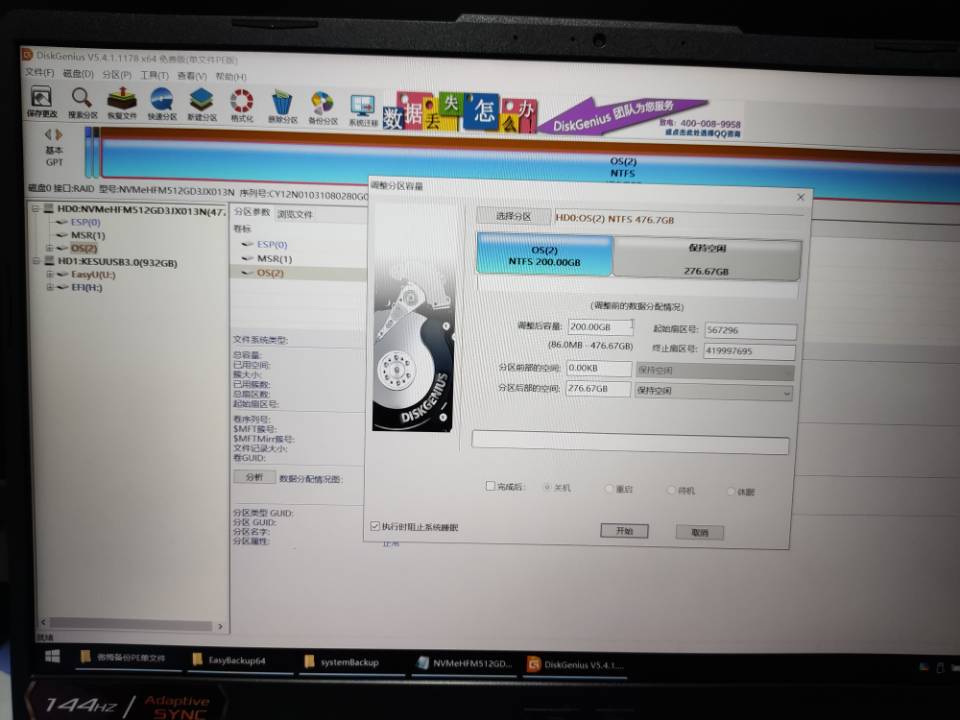Collapse the HD1 KESUUSB3.0 tree node
This screenshot has width=960, height=720.
tap(36, 261)
